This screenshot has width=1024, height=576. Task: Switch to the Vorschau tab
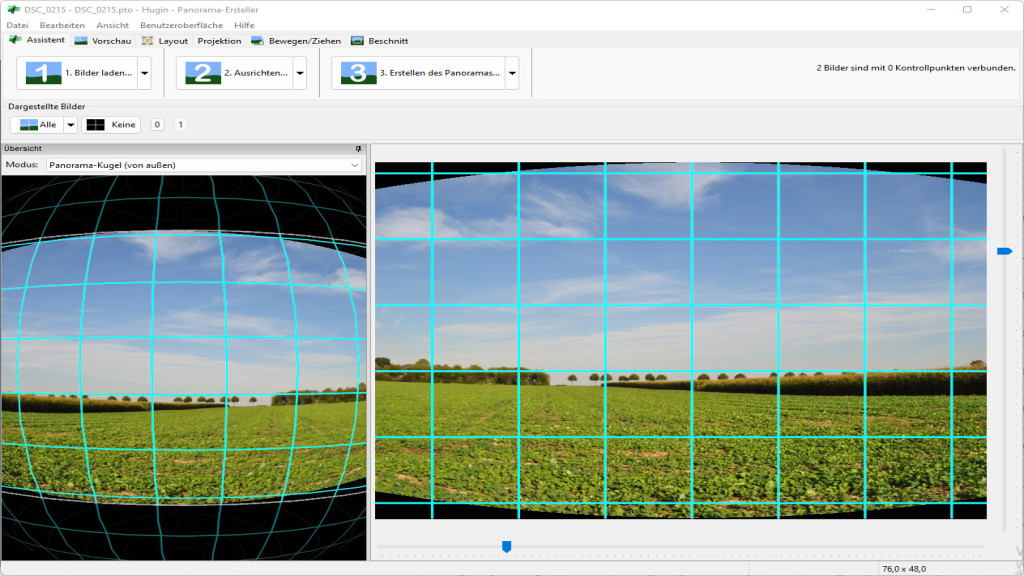[x=102, y=41]
